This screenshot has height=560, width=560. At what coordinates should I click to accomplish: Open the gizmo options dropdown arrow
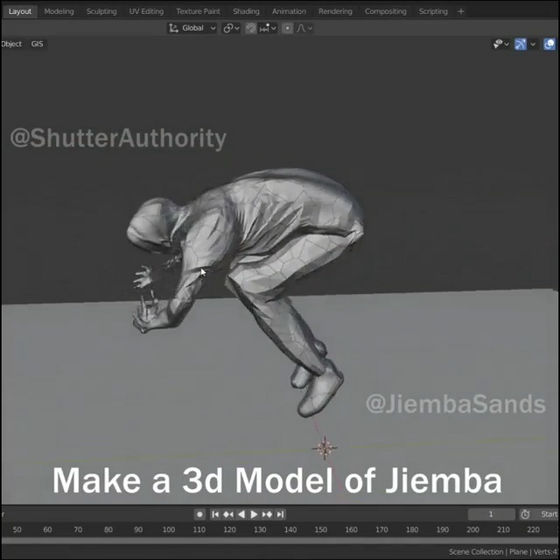click(x=532, y=44)
